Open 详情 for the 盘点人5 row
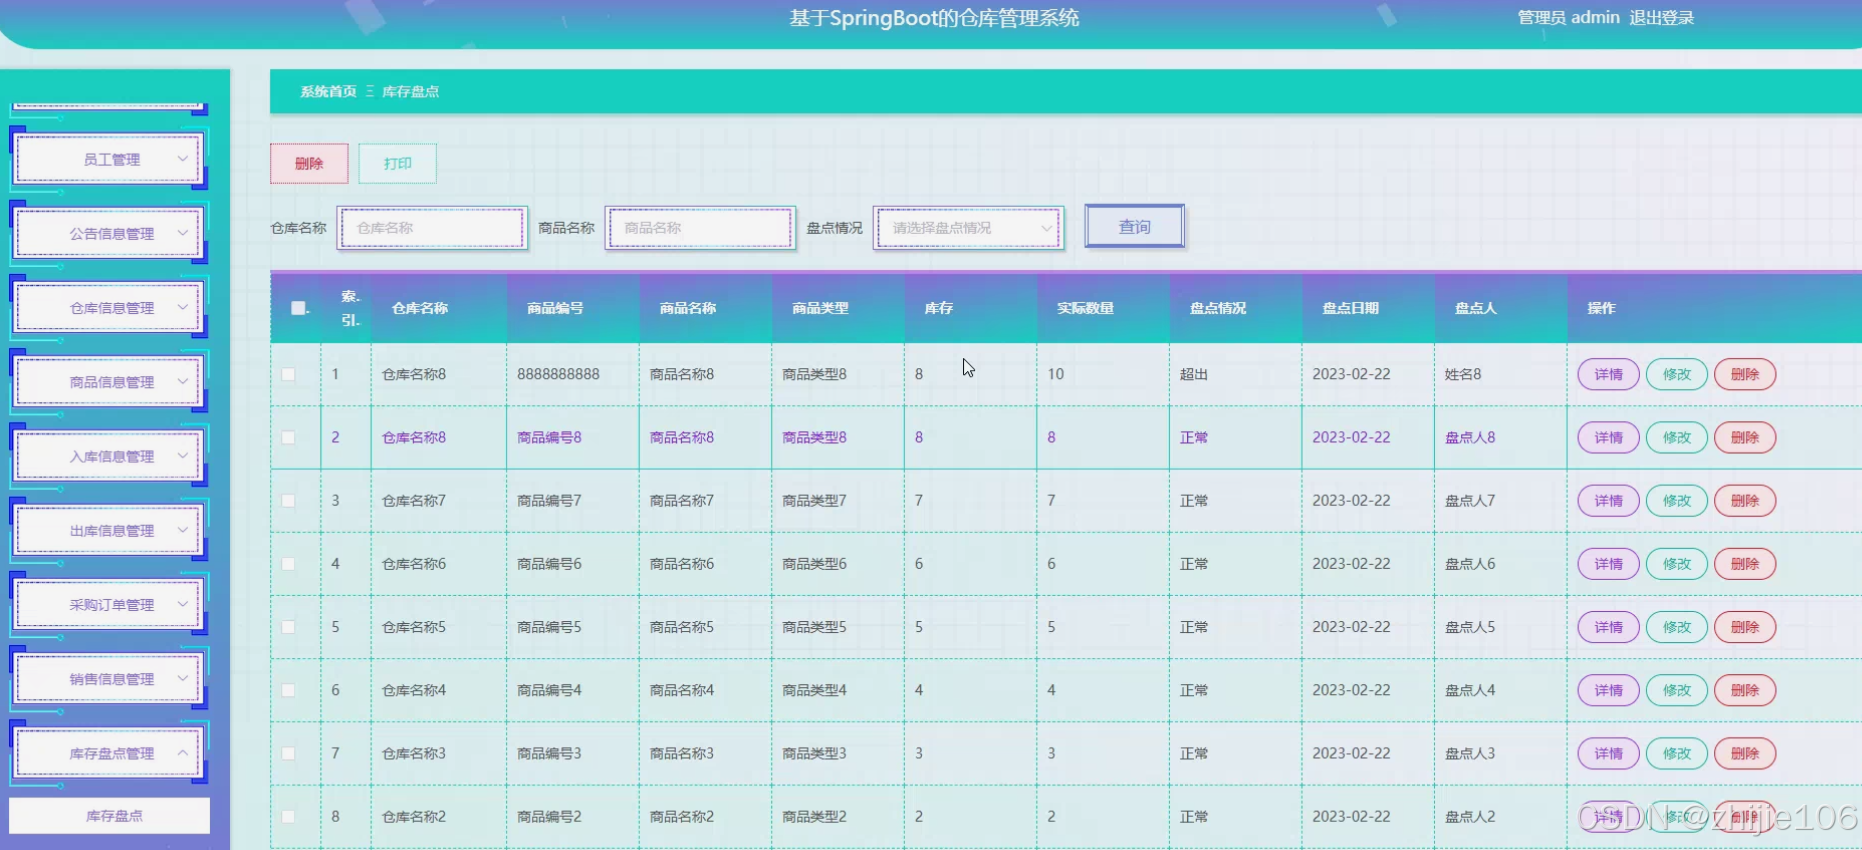1862x850 pixels. (x=1608, y=627)
